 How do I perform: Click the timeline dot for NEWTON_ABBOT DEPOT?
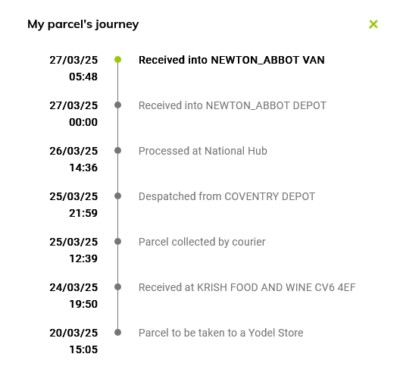pyautogui.click(x=118, y=105)
